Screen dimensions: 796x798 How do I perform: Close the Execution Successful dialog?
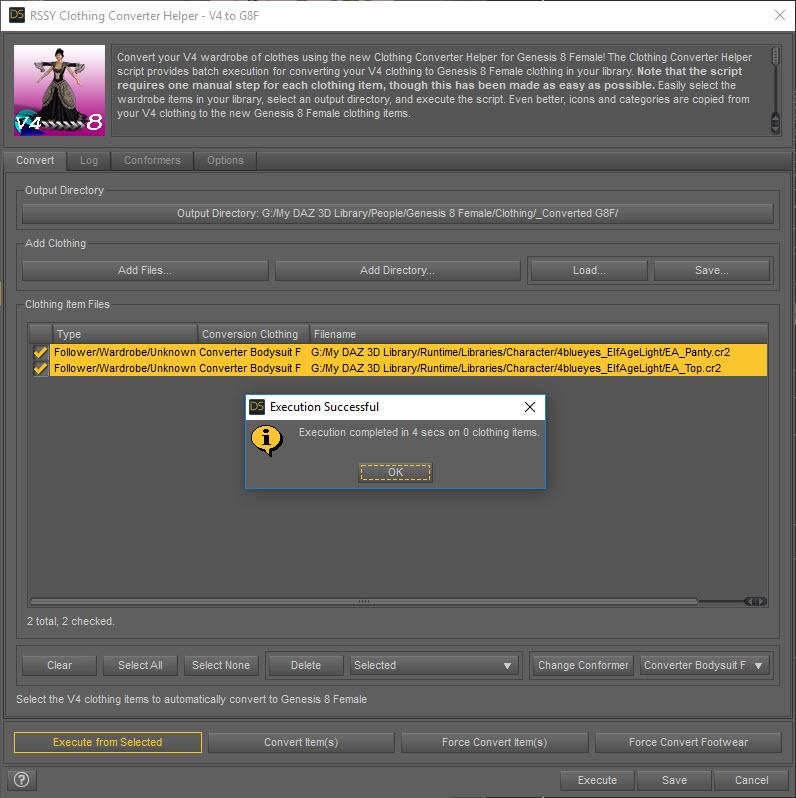[x=530, y=407]
